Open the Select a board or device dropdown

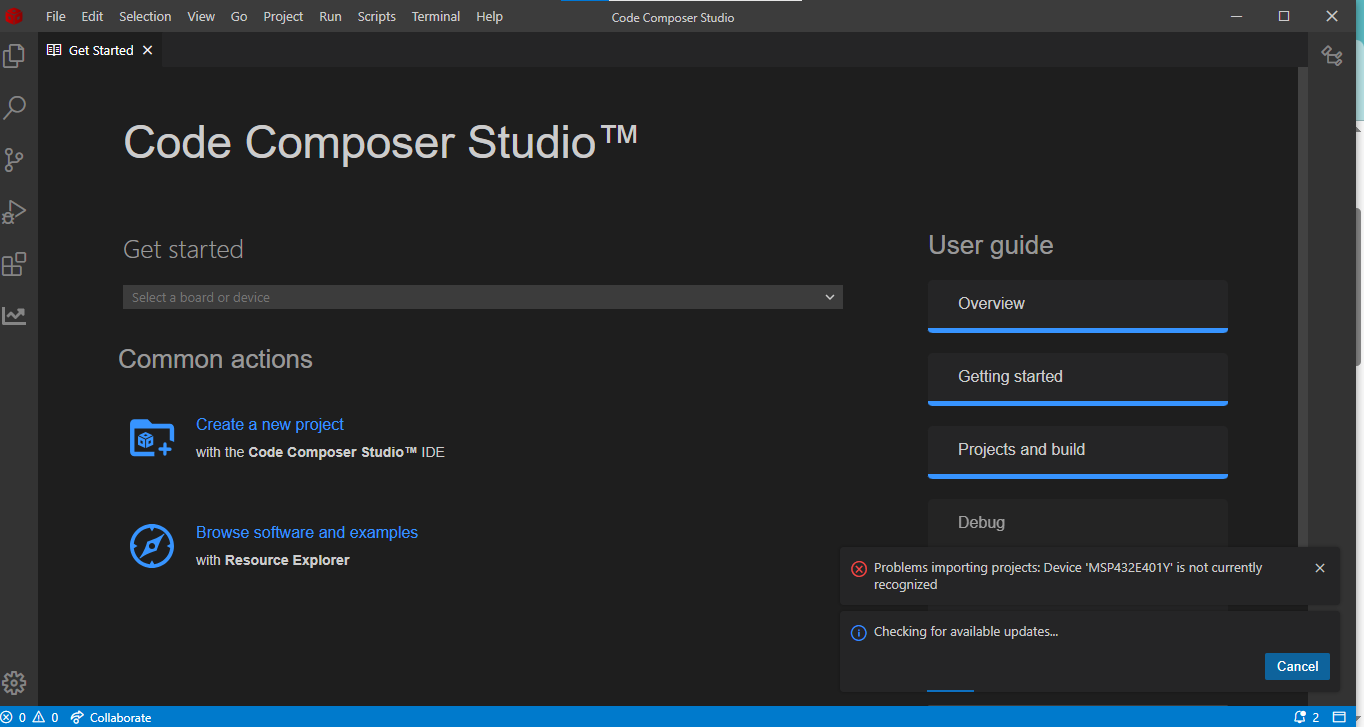[x=483, y=297]
